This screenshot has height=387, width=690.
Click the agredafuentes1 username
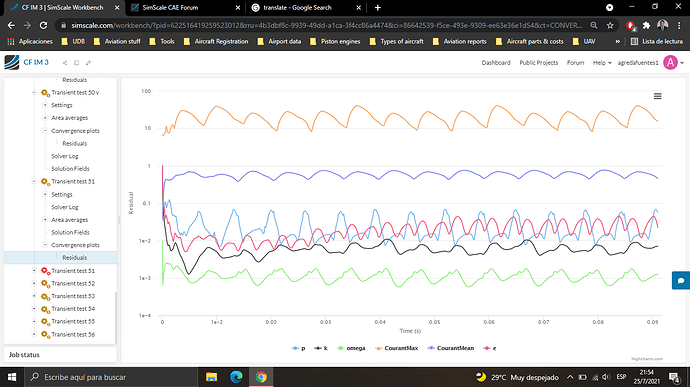pos(638,63)
